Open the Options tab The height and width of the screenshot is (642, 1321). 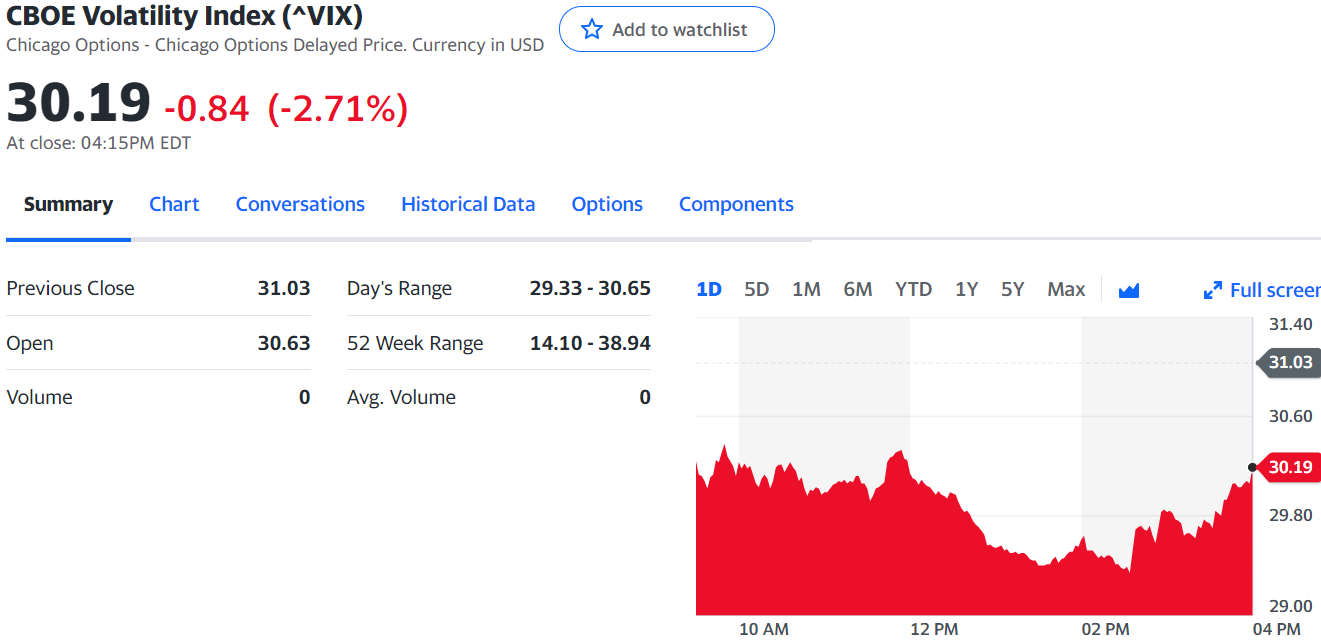607,204
